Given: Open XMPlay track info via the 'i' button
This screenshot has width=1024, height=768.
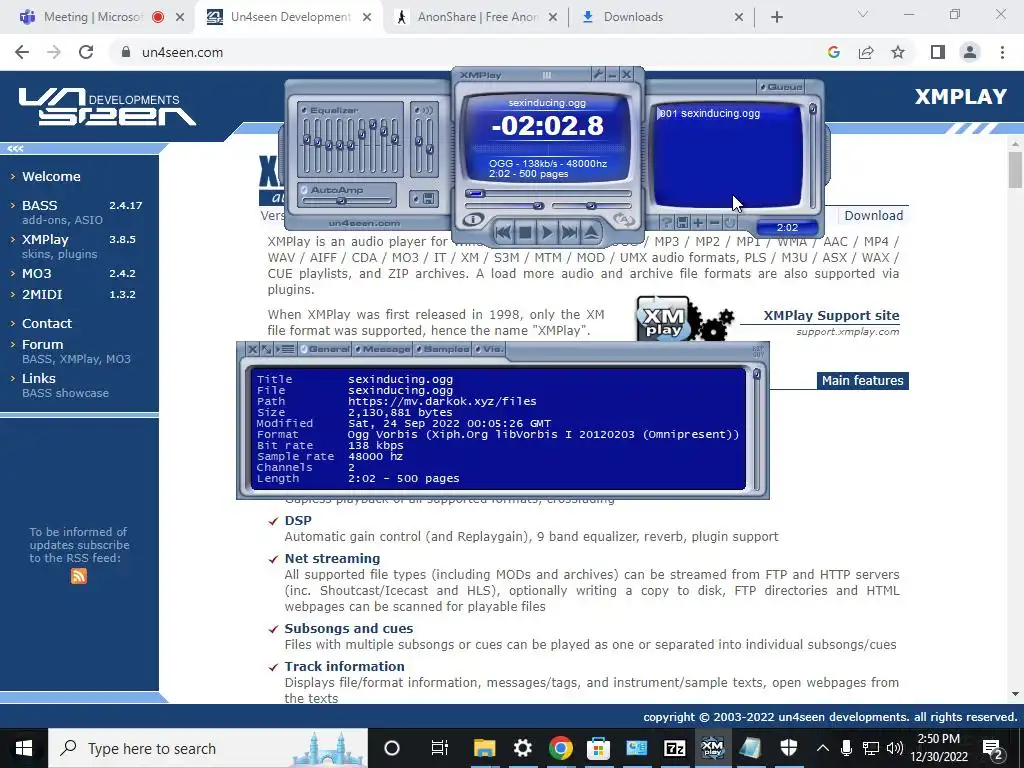Looking at the screenshot, I should 473,219.
